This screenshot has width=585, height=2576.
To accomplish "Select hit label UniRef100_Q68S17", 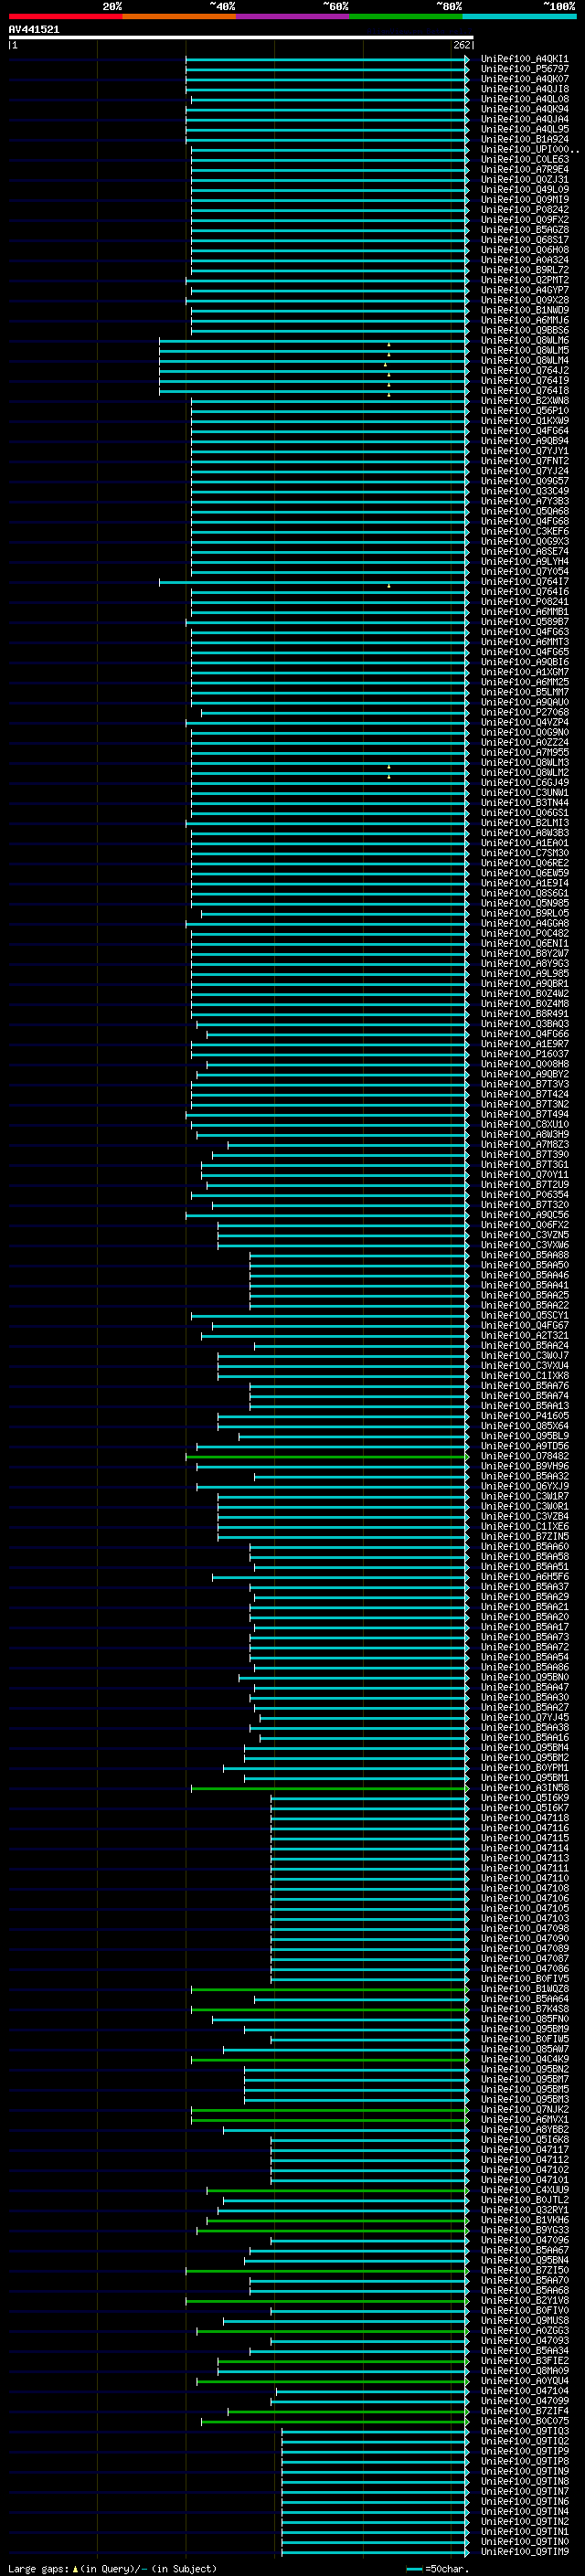I will pyautogui.click(x=525, y=240).
